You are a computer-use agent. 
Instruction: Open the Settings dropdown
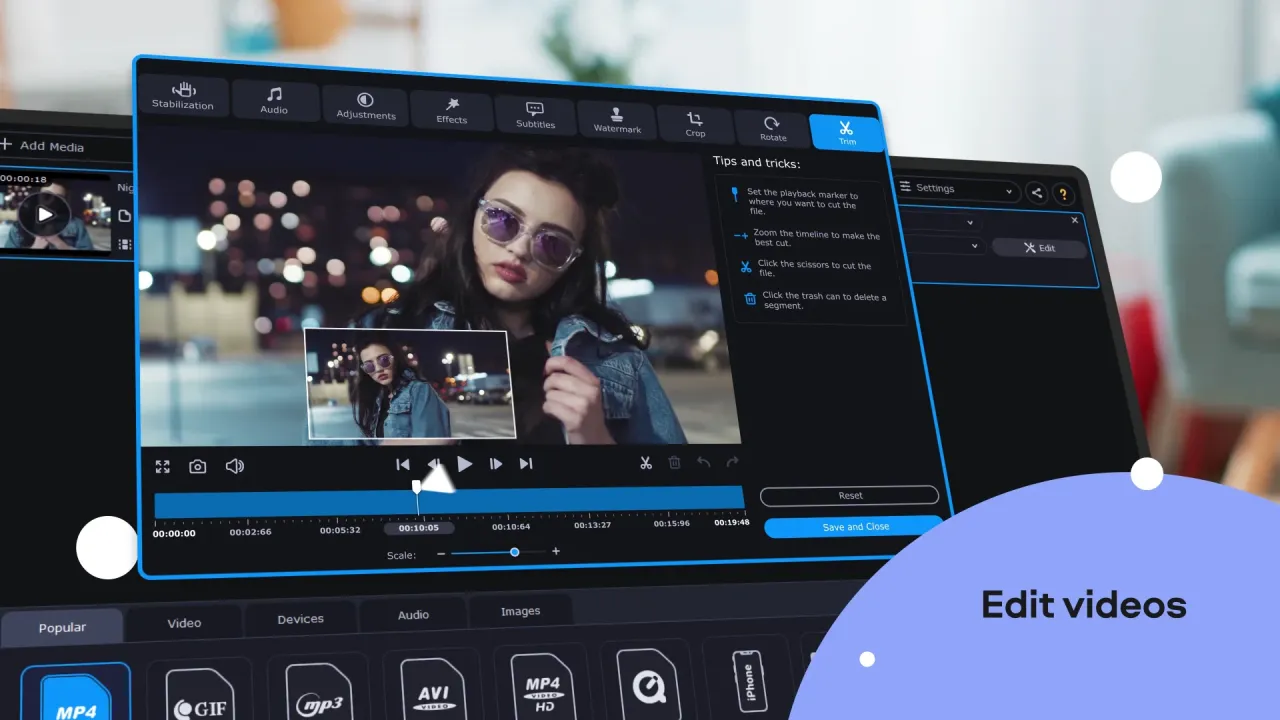point(956,189)
